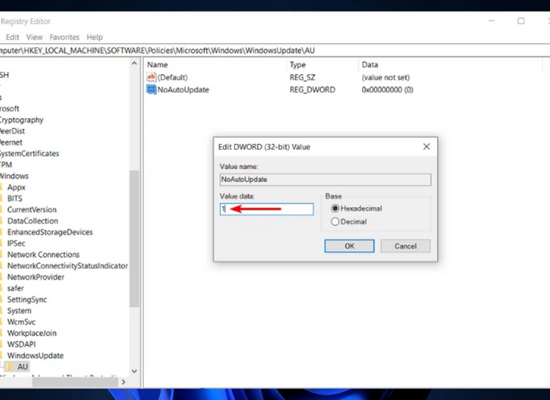Select the DataCollection key

click(x=33, y=221)
